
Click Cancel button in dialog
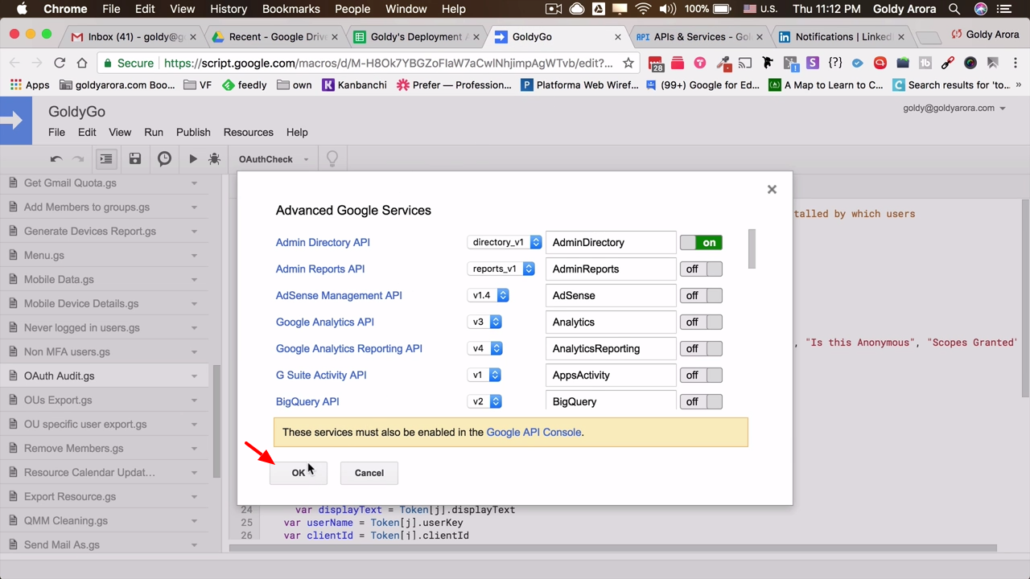point(369,473)
